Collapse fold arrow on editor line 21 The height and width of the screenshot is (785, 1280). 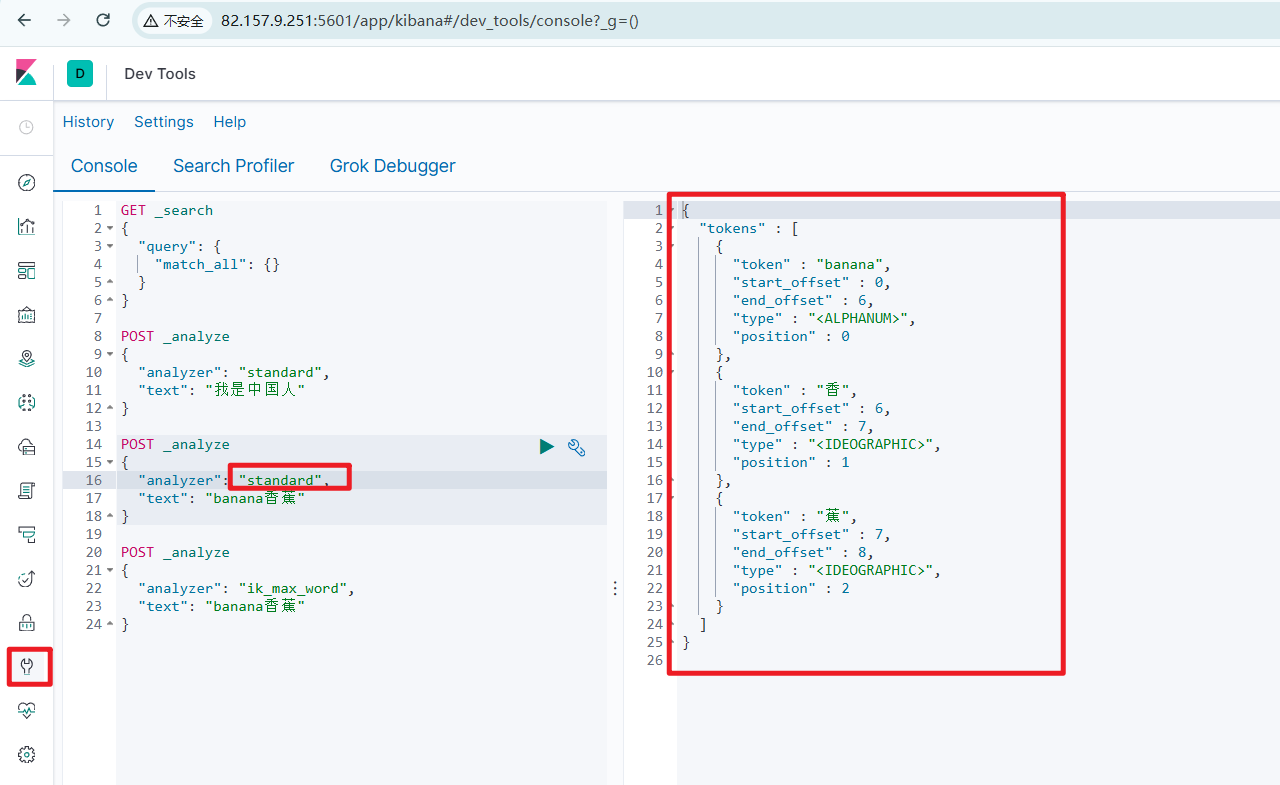click(110, 570)
